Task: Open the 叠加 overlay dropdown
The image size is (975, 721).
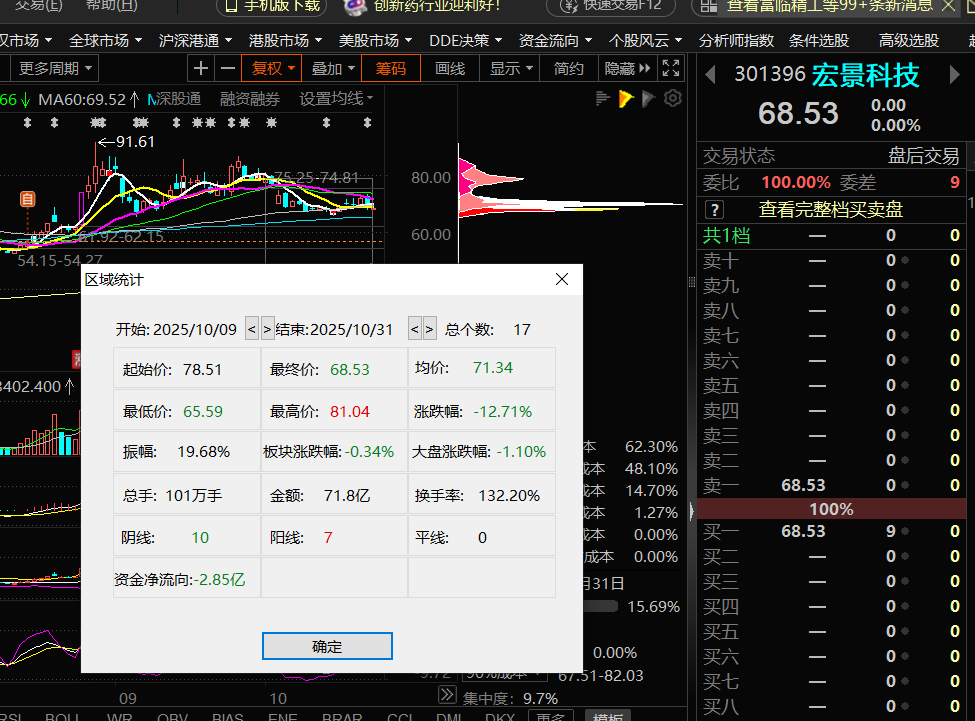Action: 333,68
